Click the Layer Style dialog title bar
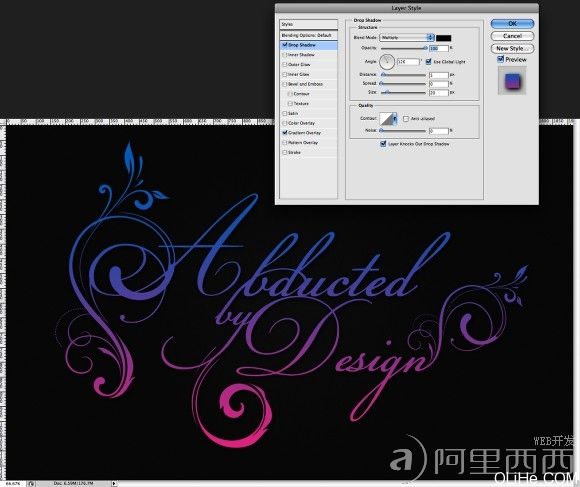 pos(407,8)
